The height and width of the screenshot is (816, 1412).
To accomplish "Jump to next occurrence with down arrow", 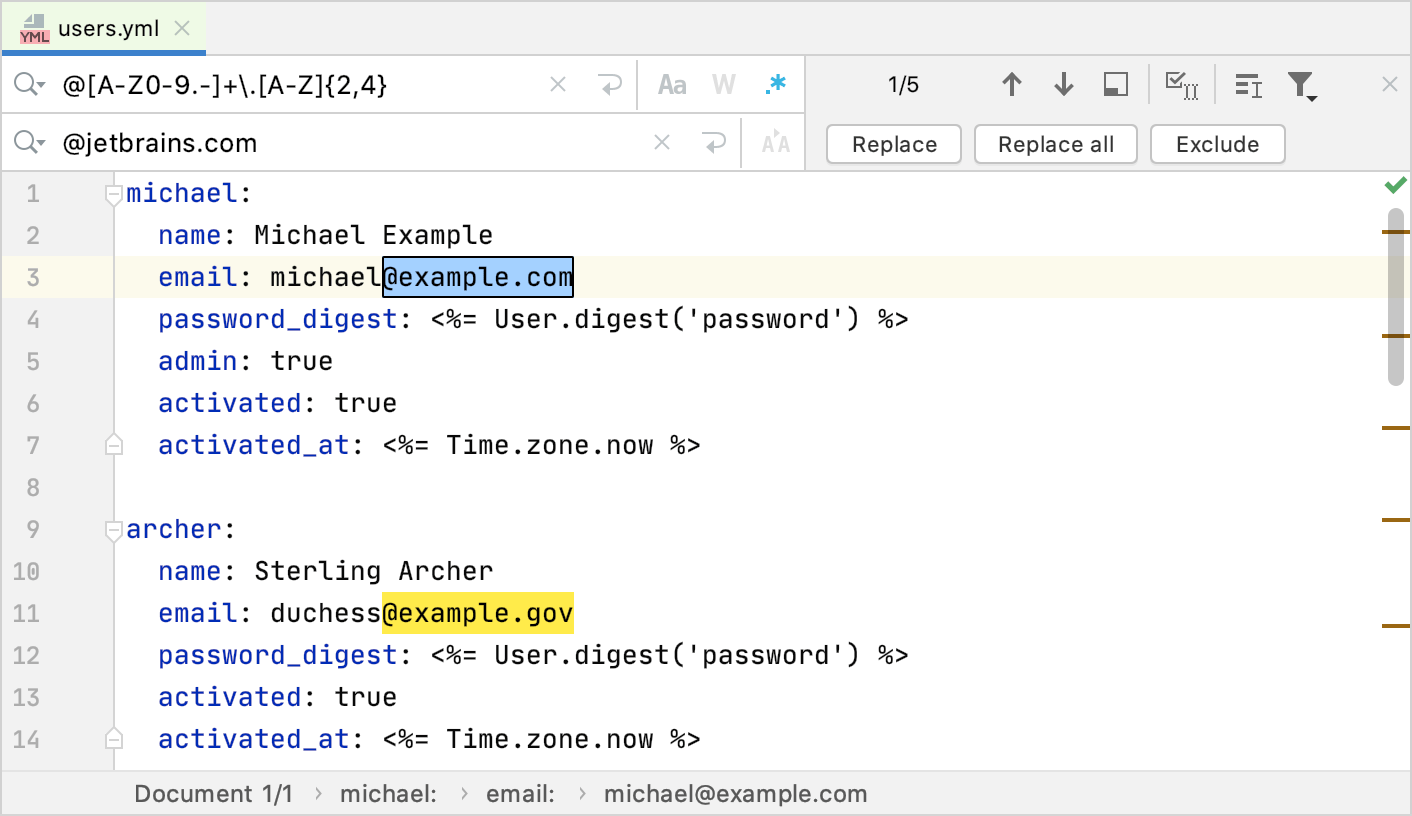I will tap(1063, 84).
